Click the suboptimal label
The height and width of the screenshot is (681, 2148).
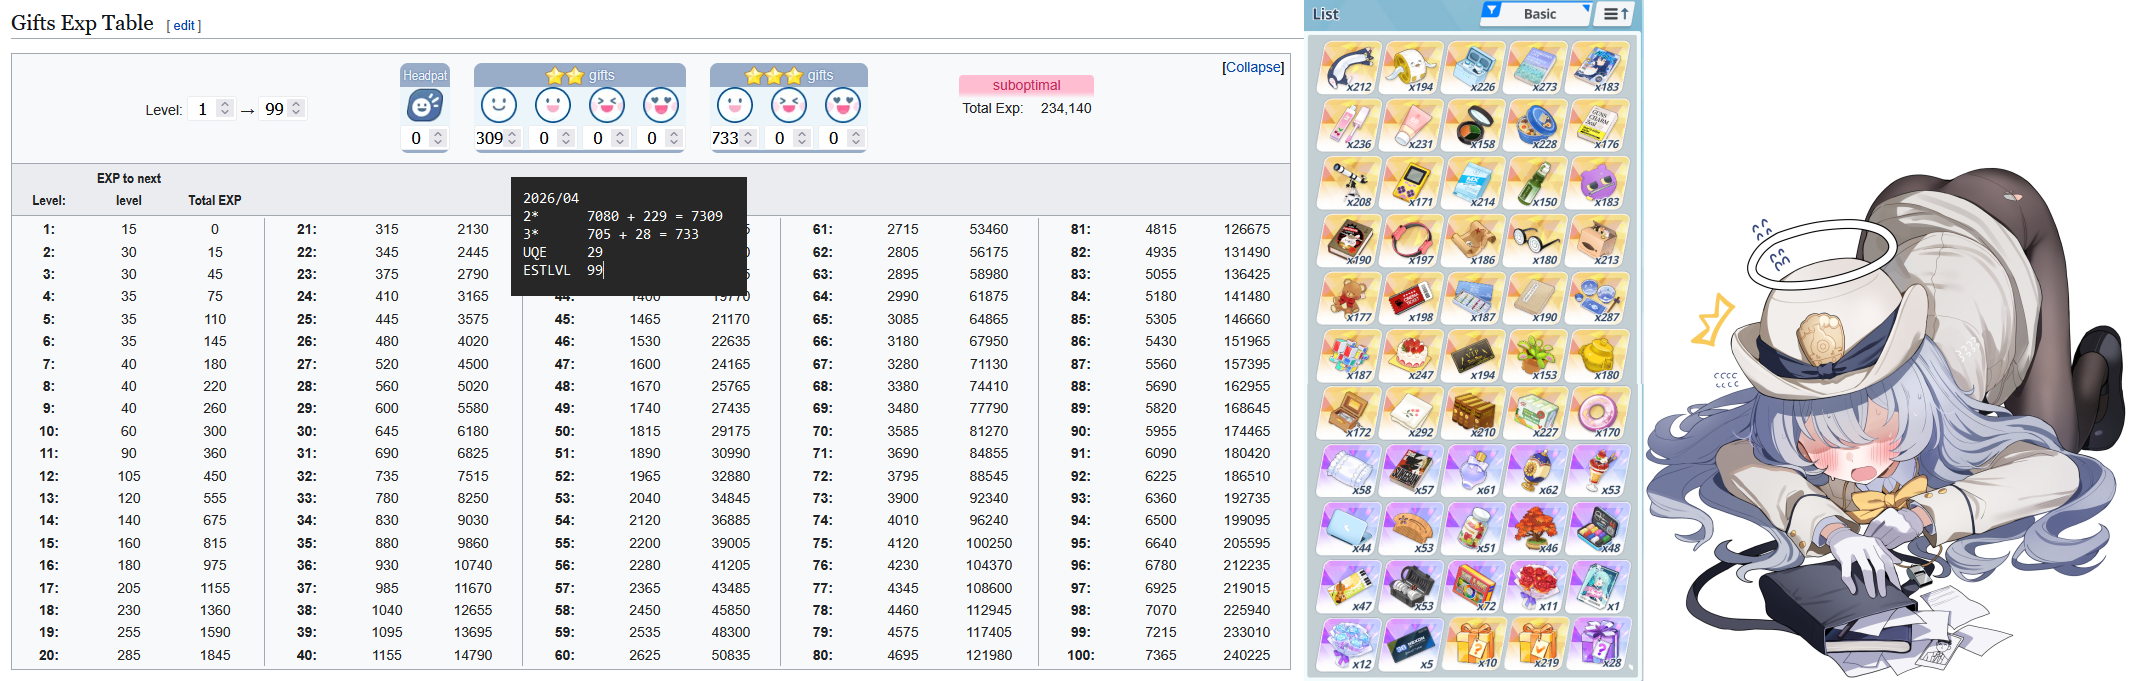pyautogui.click(x=1026, y=85)
